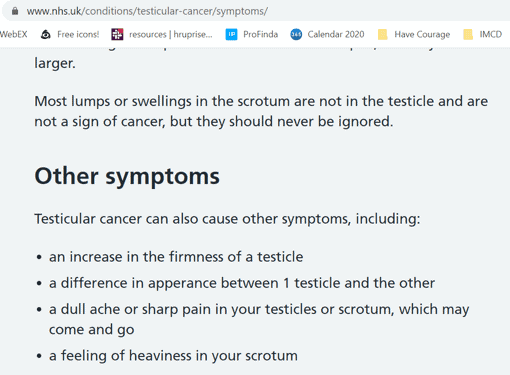The image size is (510, 375).
Task: Click the Calendar 2020 bookmark icon
Action: [x=296, y=34]
